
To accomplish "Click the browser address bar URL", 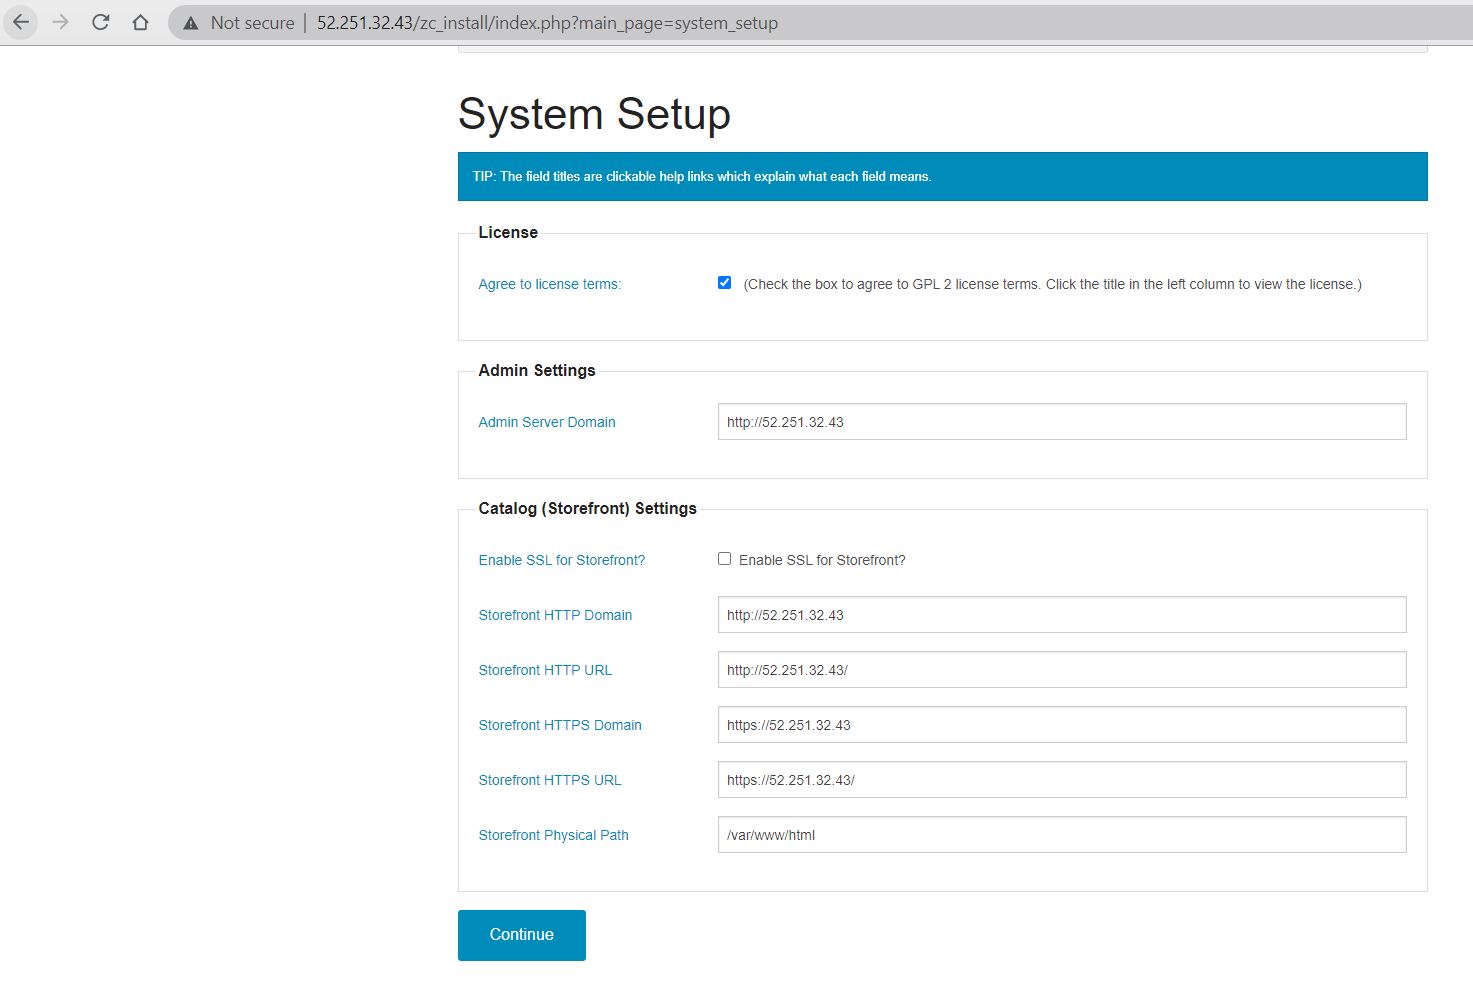I will pos(547,23).
